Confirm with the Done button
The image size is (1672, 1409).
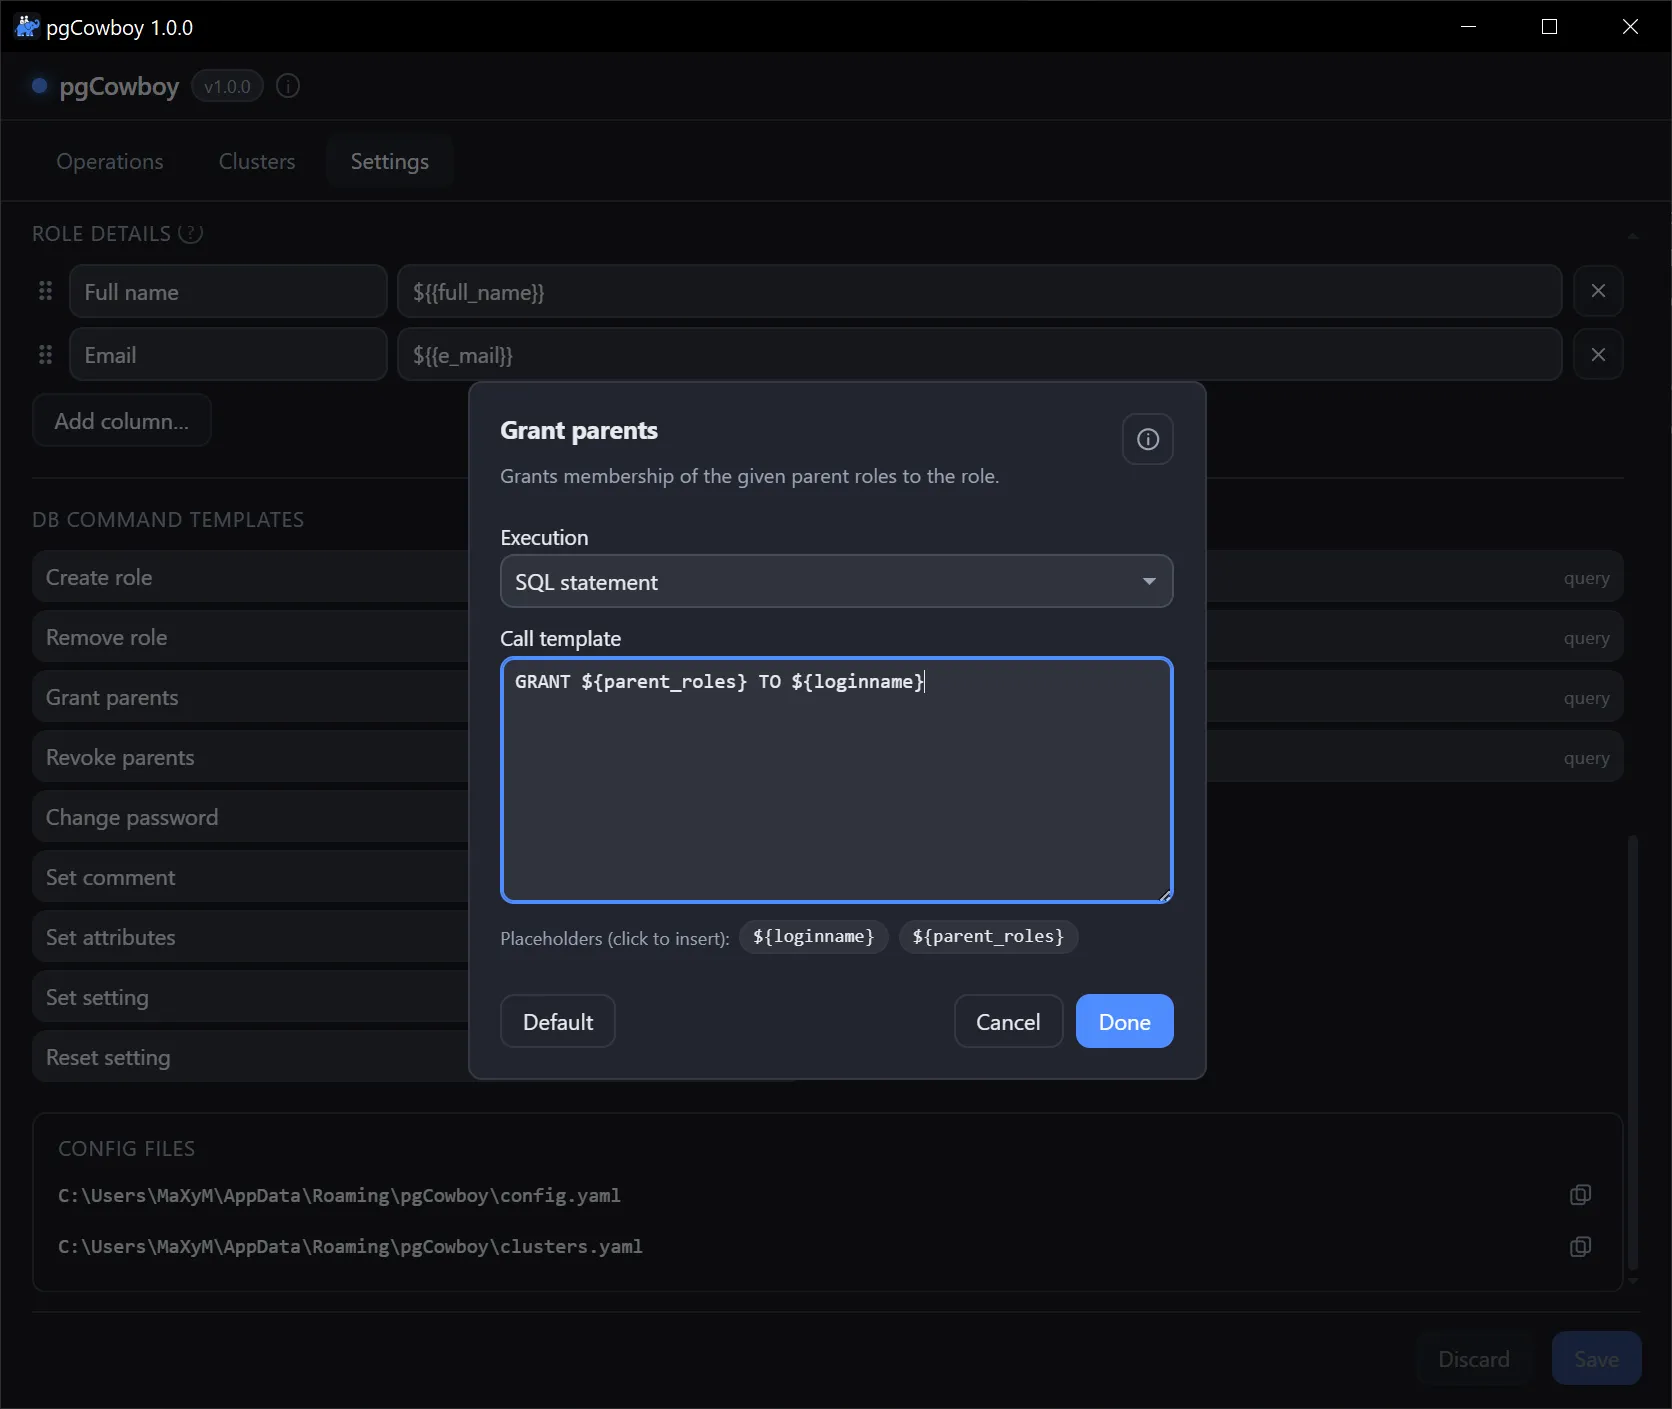1124,1021
